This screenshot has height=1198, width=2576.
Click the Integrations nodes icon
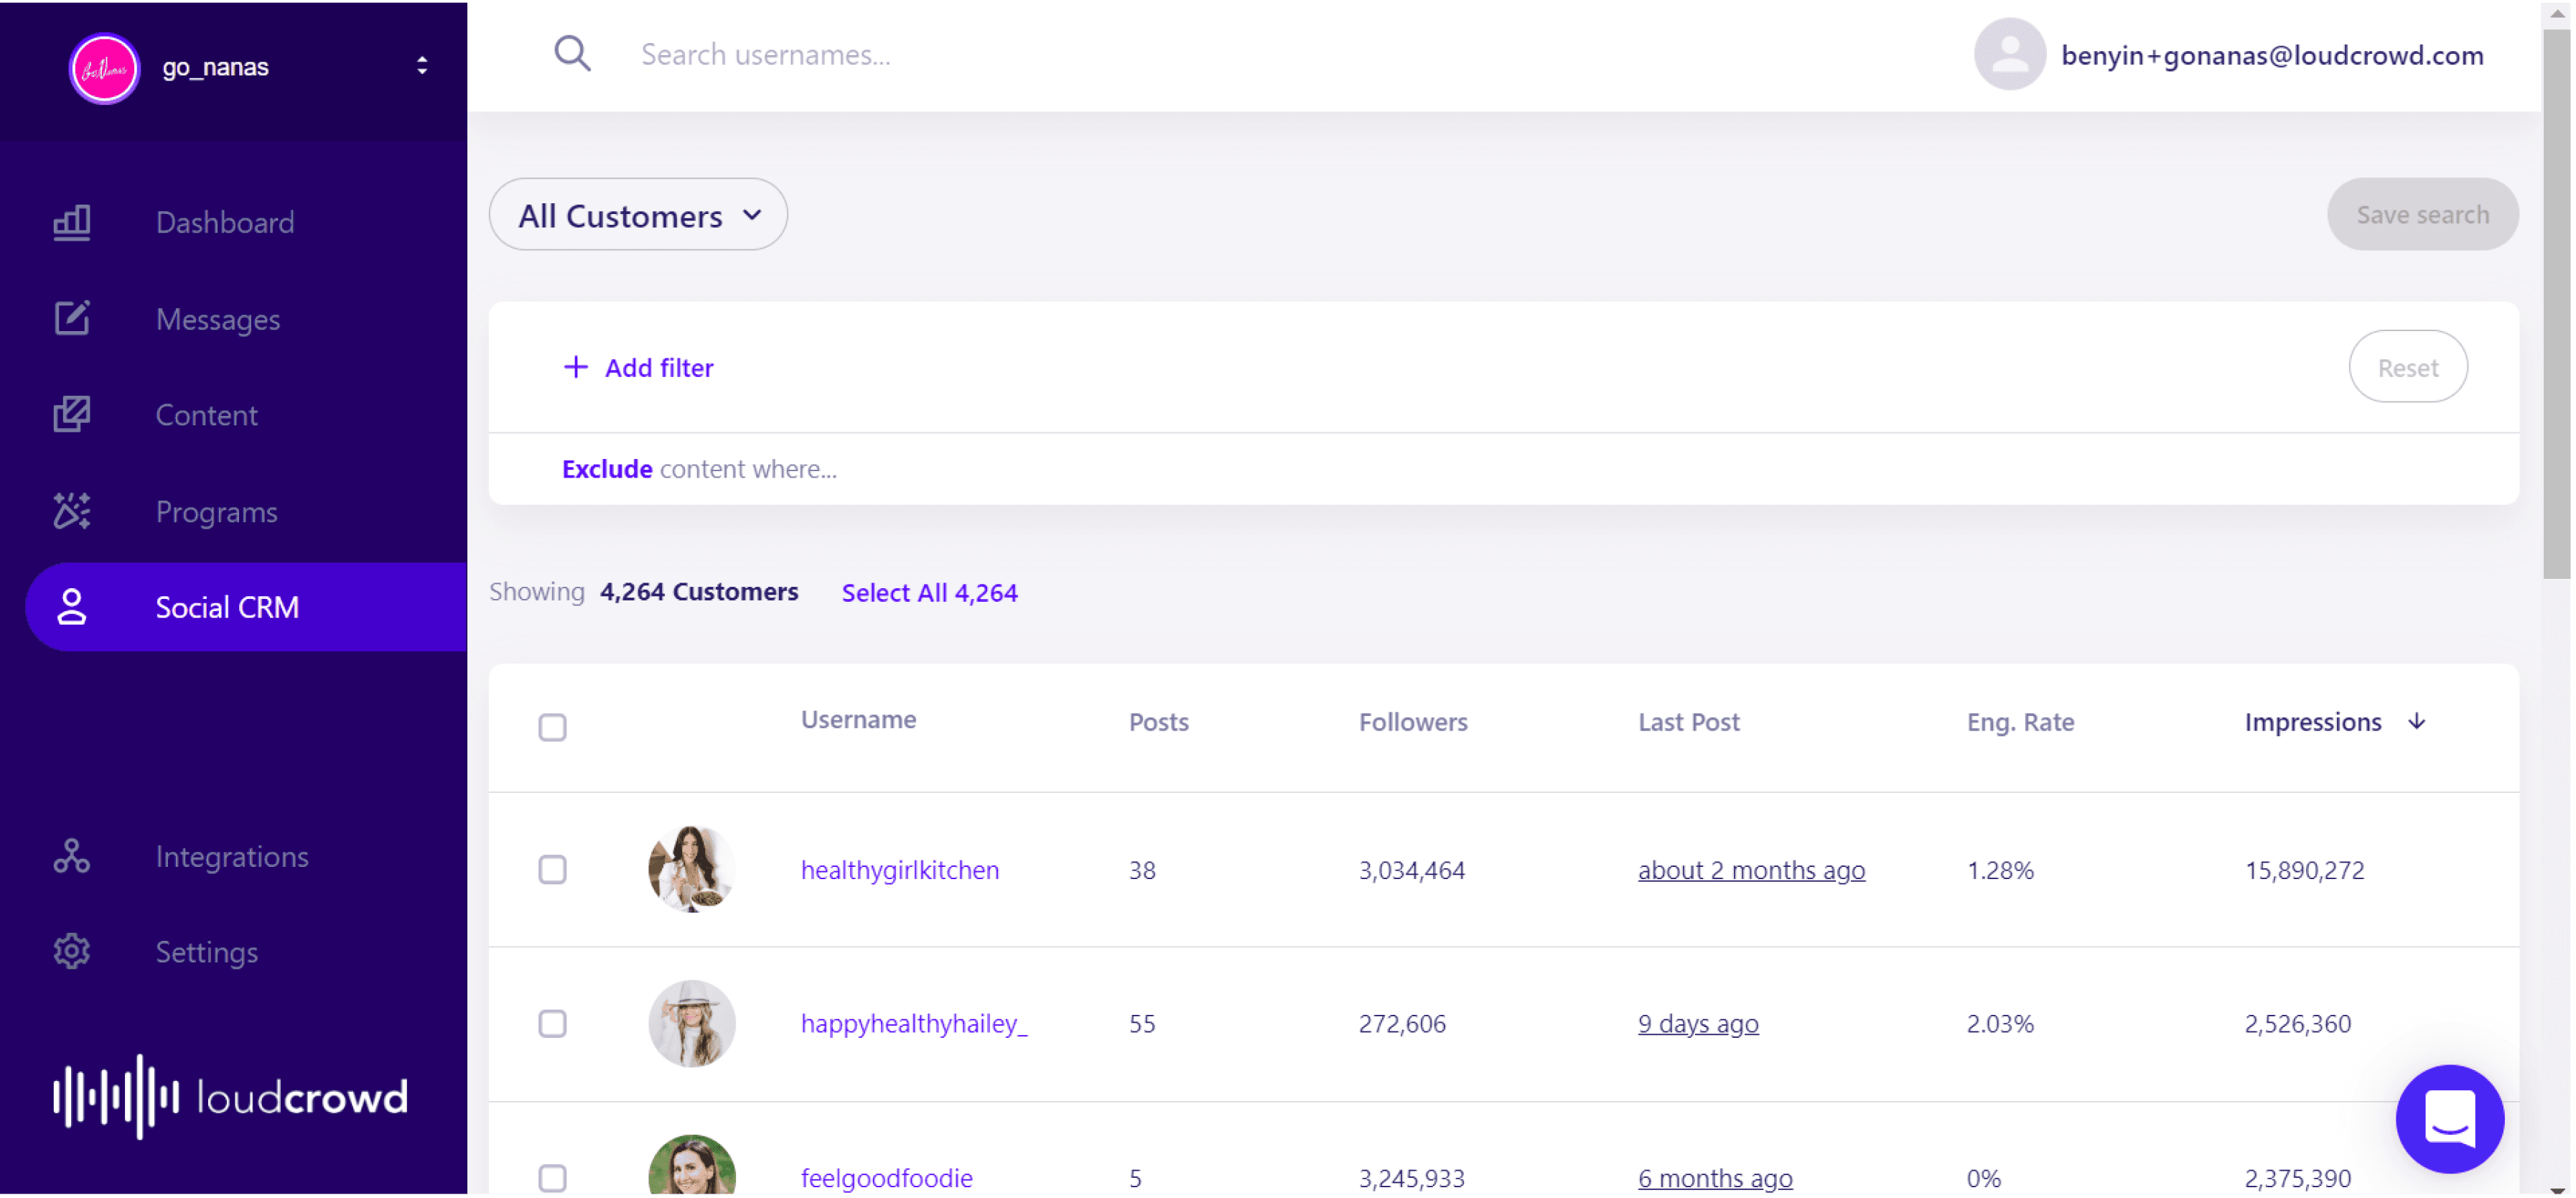pyautogui.click(x=71, y=857)
